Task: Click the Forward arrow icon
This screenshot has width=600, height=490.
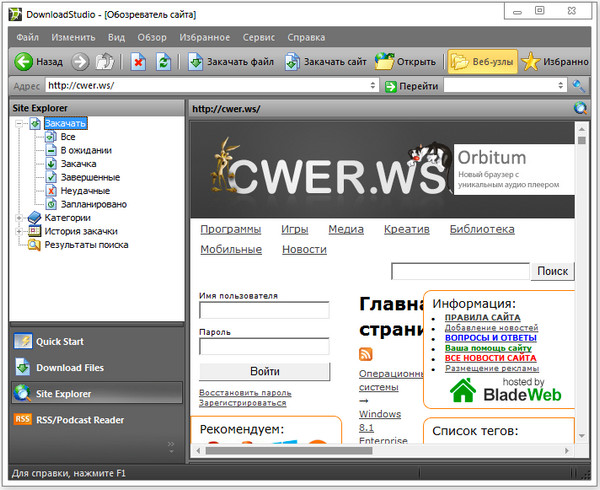Action: pos(81,61)
